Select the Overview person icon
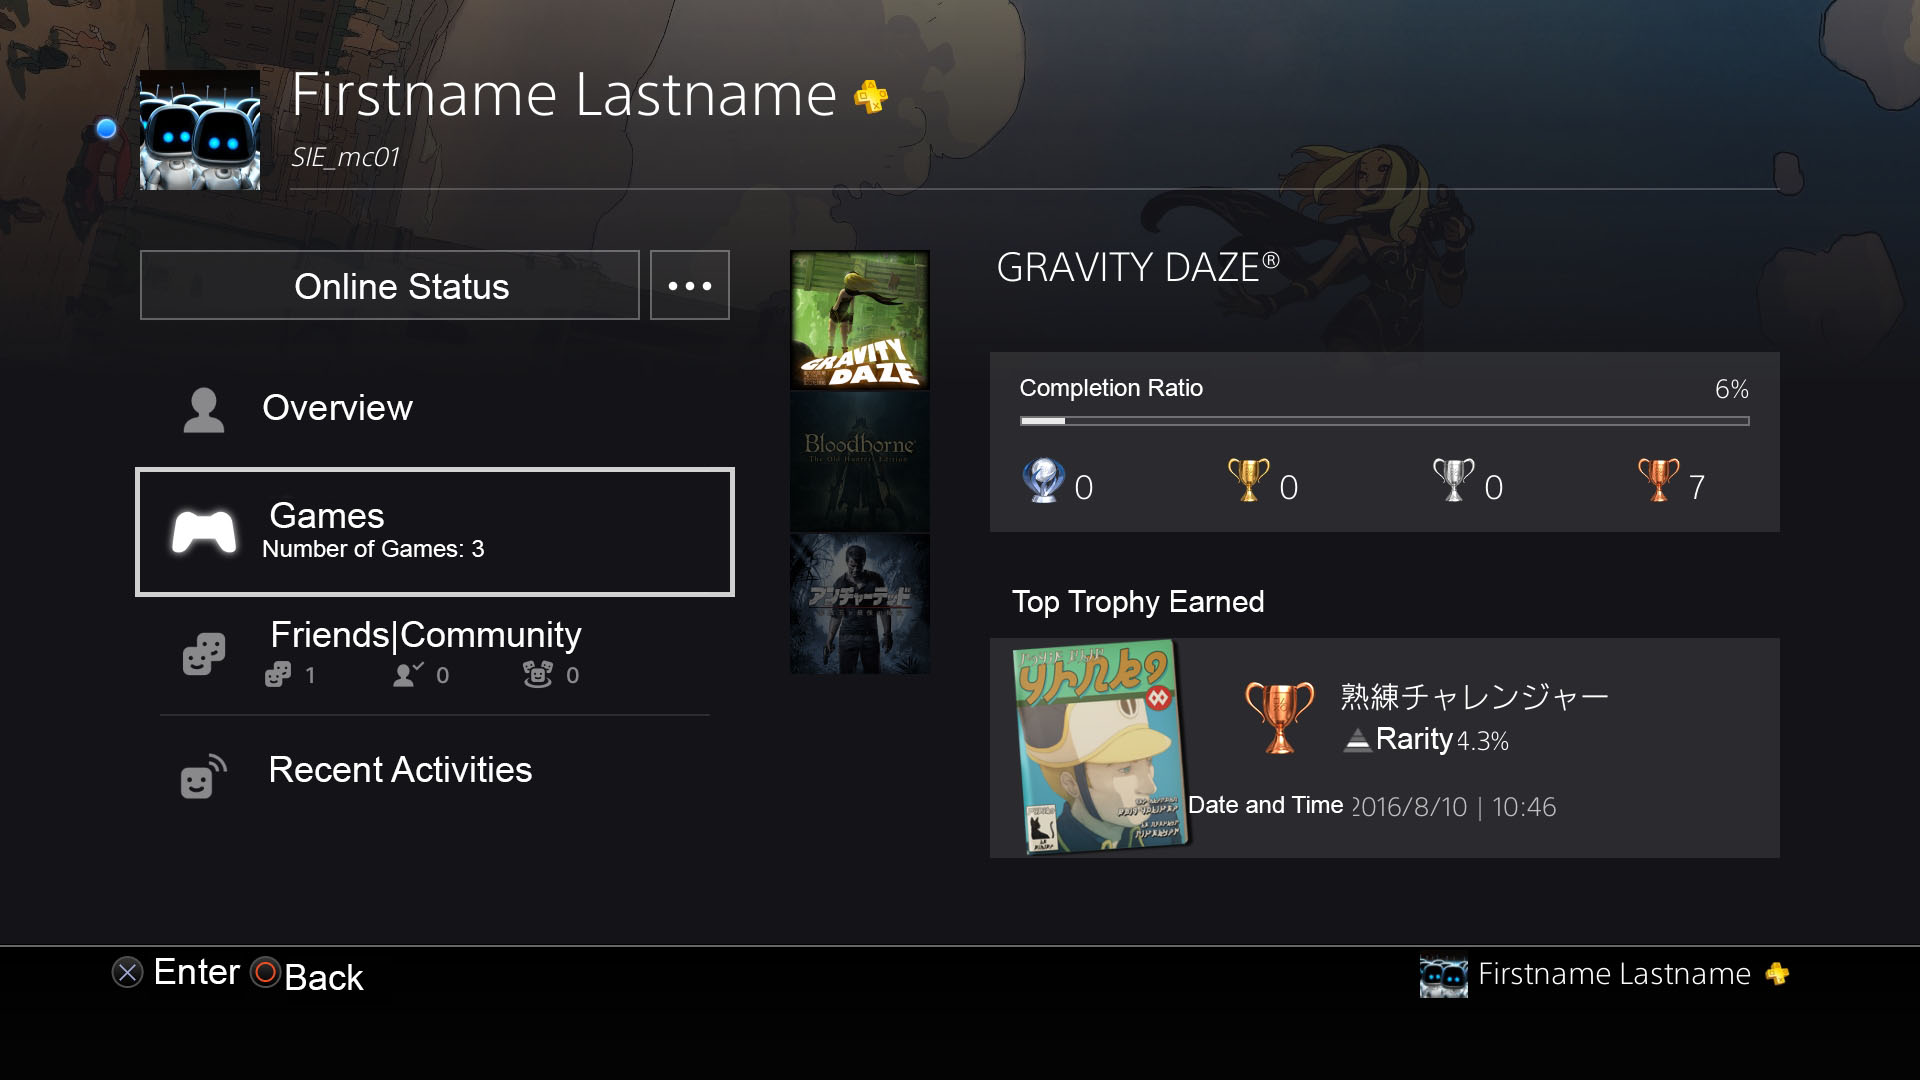1920x1080 pixels. click(204, 410)
